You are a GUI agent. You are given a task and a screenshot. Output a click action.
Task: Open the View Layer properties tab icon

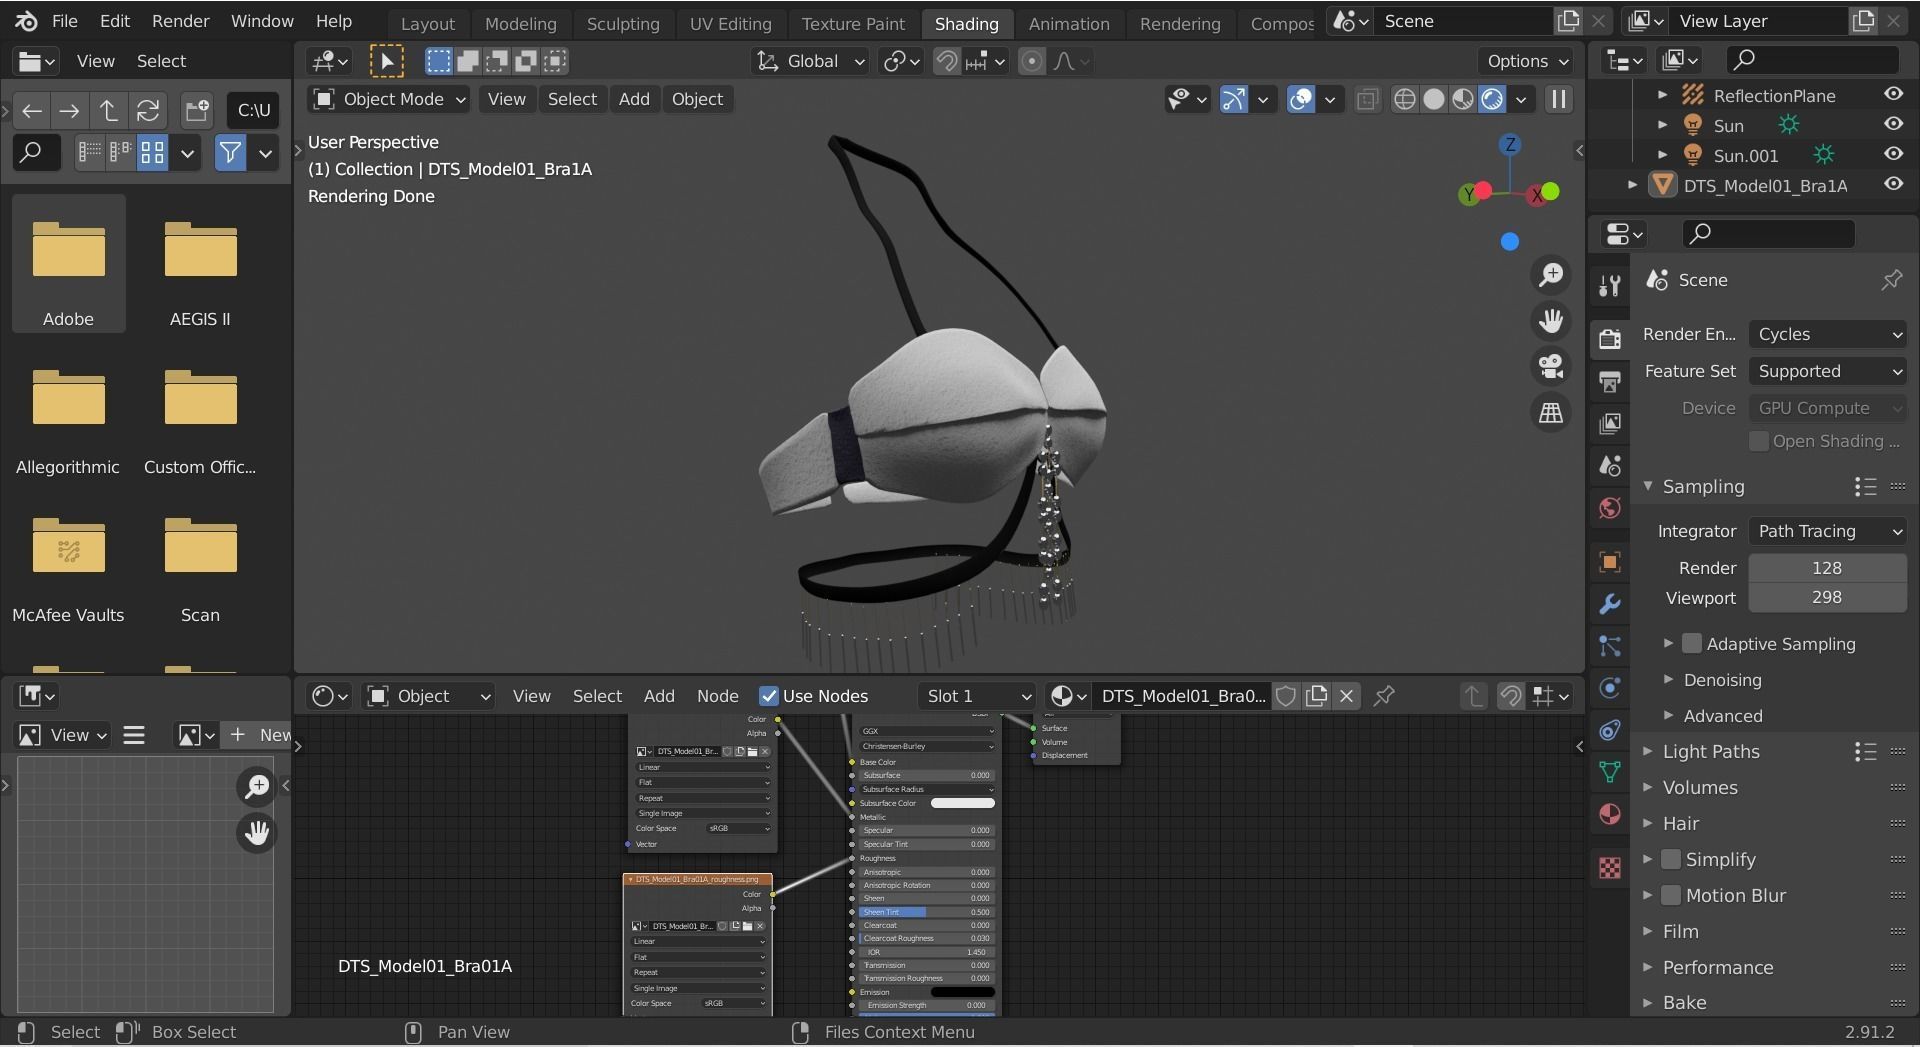tap(1609, 423)
